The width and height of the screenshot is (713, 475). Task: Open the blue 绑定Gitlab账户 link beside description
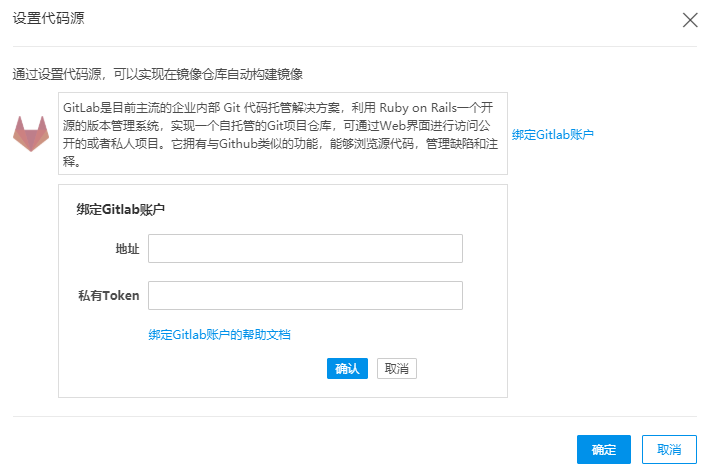click(552, 135)
